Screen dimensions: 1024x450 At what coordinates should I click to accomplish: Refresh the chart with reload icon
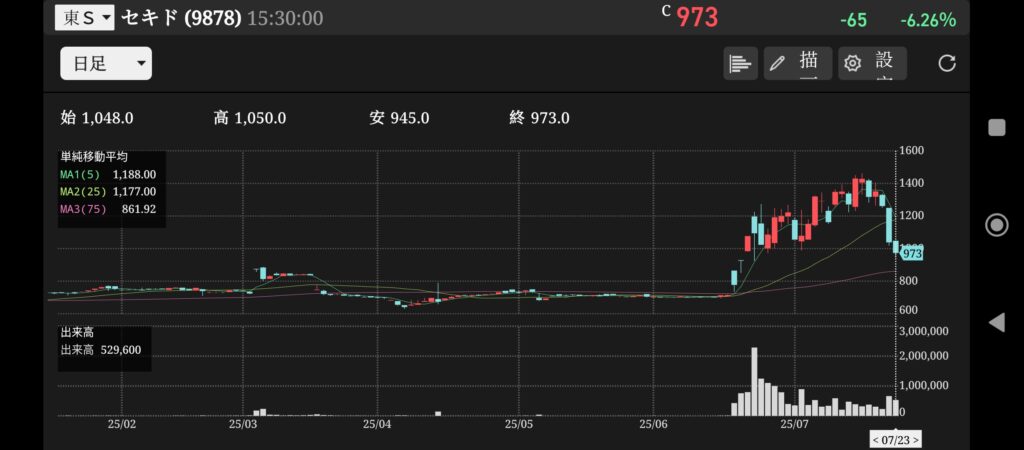click(x=946, y=63)
